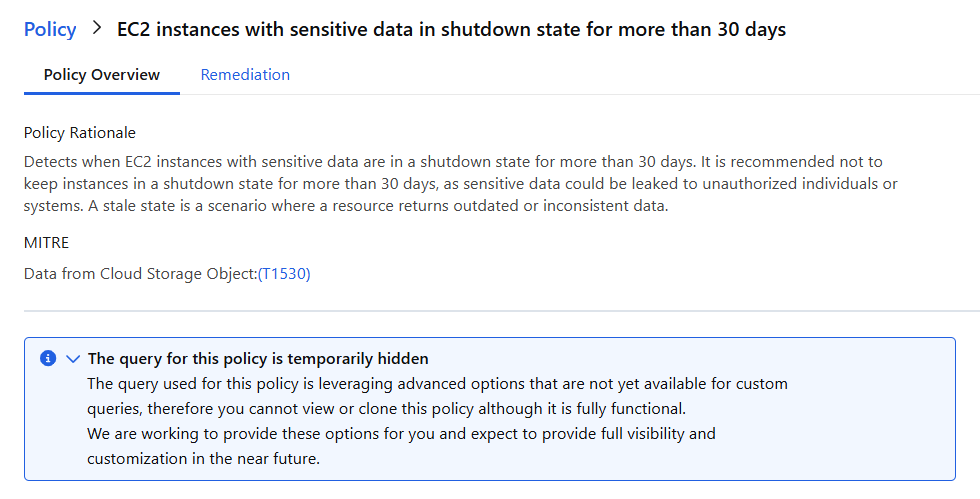
Task: Click the MITRE section heading
Action: point(46,243)
